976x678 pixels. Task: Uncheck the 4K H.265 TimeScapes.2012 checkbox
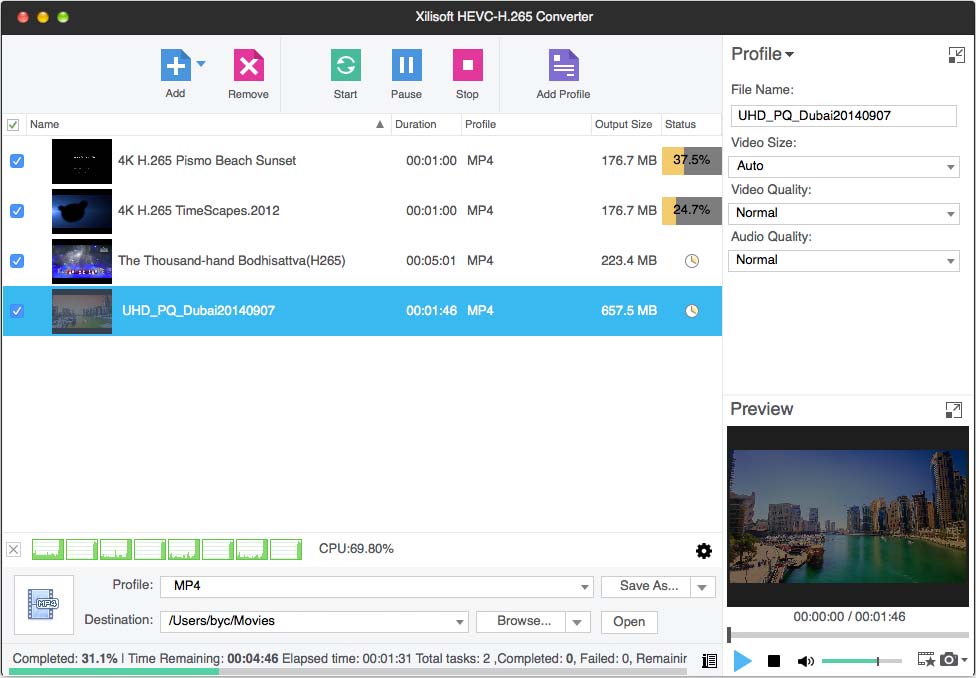click(16, 211)
